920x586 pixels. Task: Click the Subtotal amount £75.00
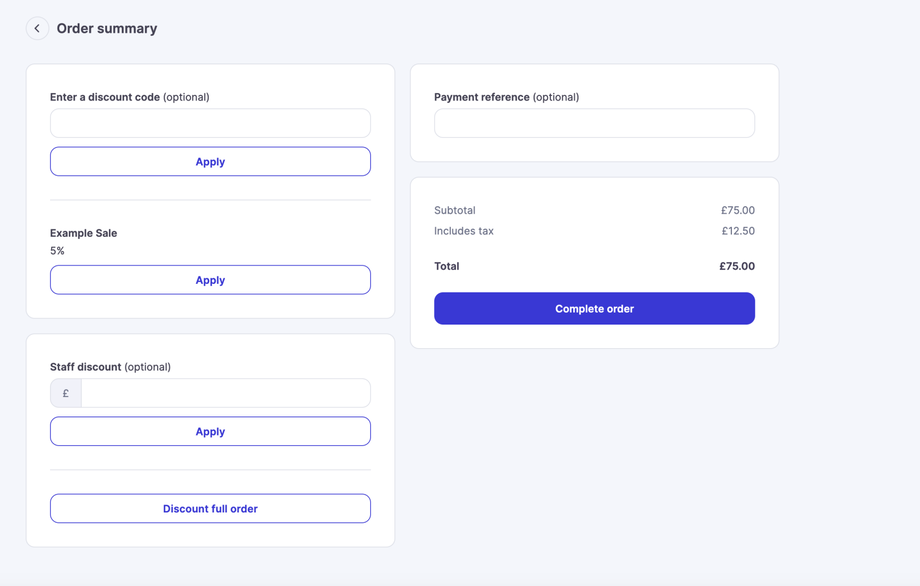738,210
